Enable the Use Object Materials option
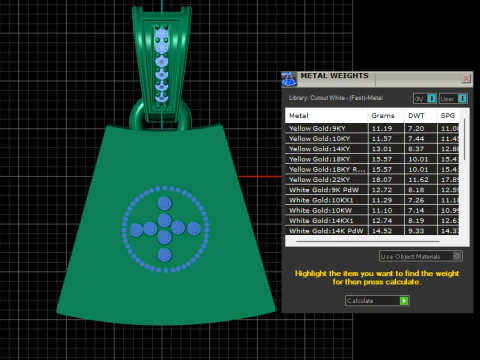The width and height of the screenshot is (480, 360). coord(421,256)
